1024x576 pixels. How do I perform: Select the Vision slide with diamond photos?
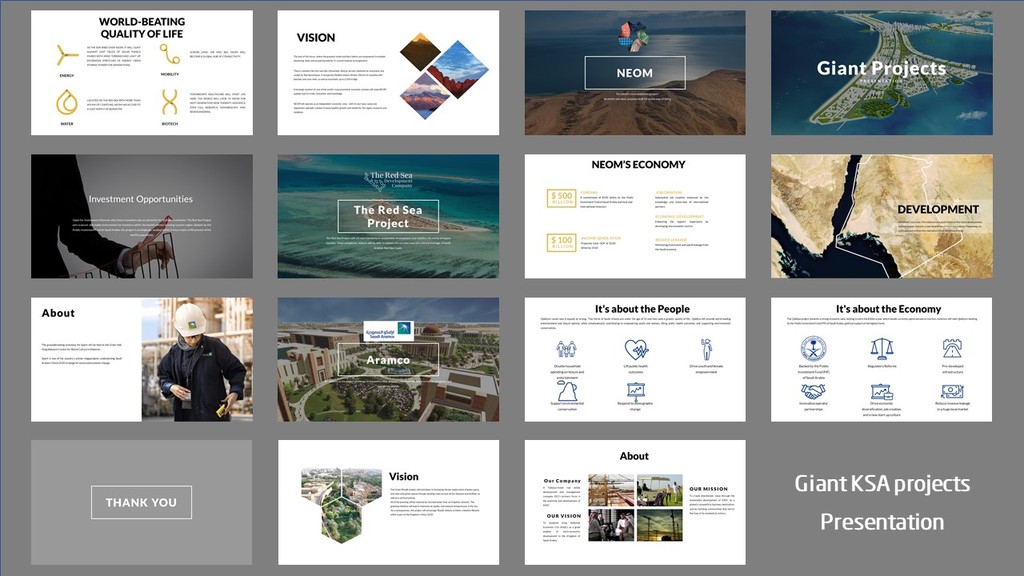point(388,72)
